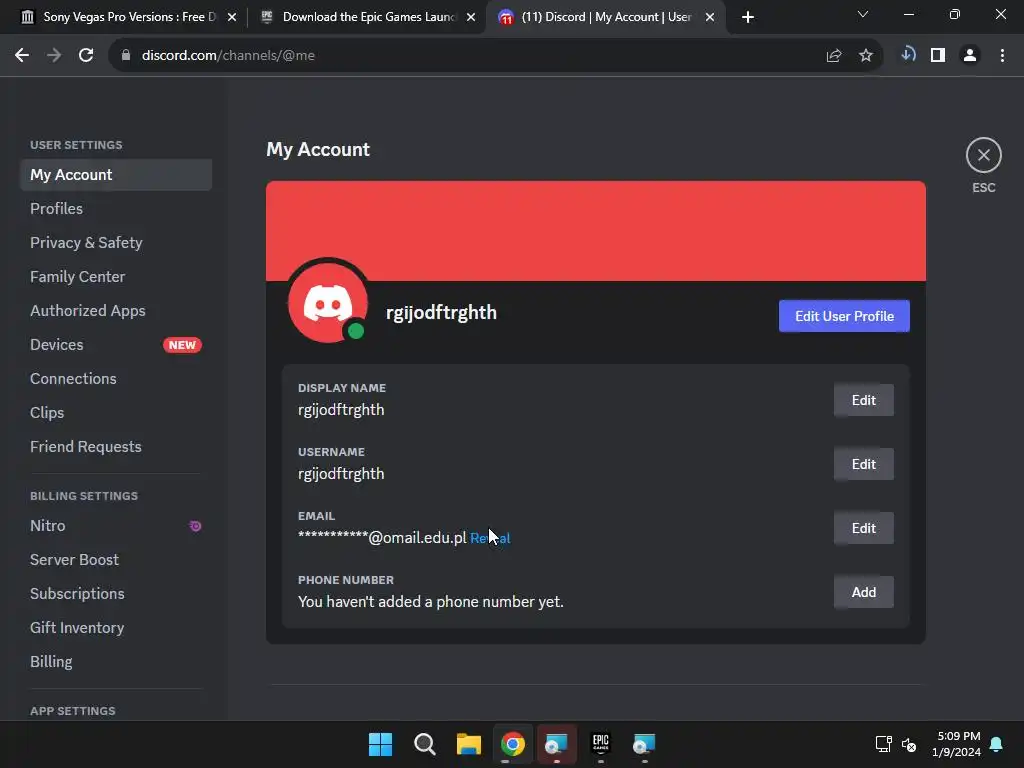Open the tab search dropdown chevron

(863, 14)
